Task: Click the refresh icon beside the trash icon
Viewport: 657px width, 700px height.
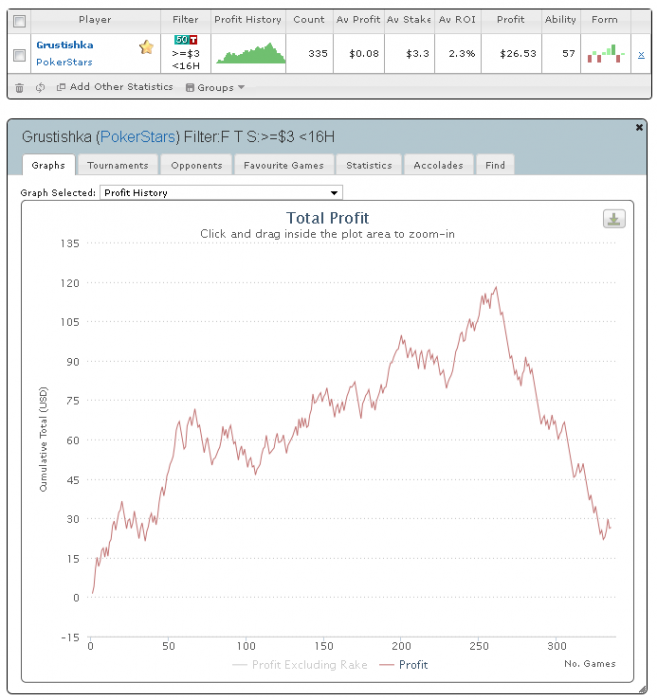Action: tap(40, 88)
